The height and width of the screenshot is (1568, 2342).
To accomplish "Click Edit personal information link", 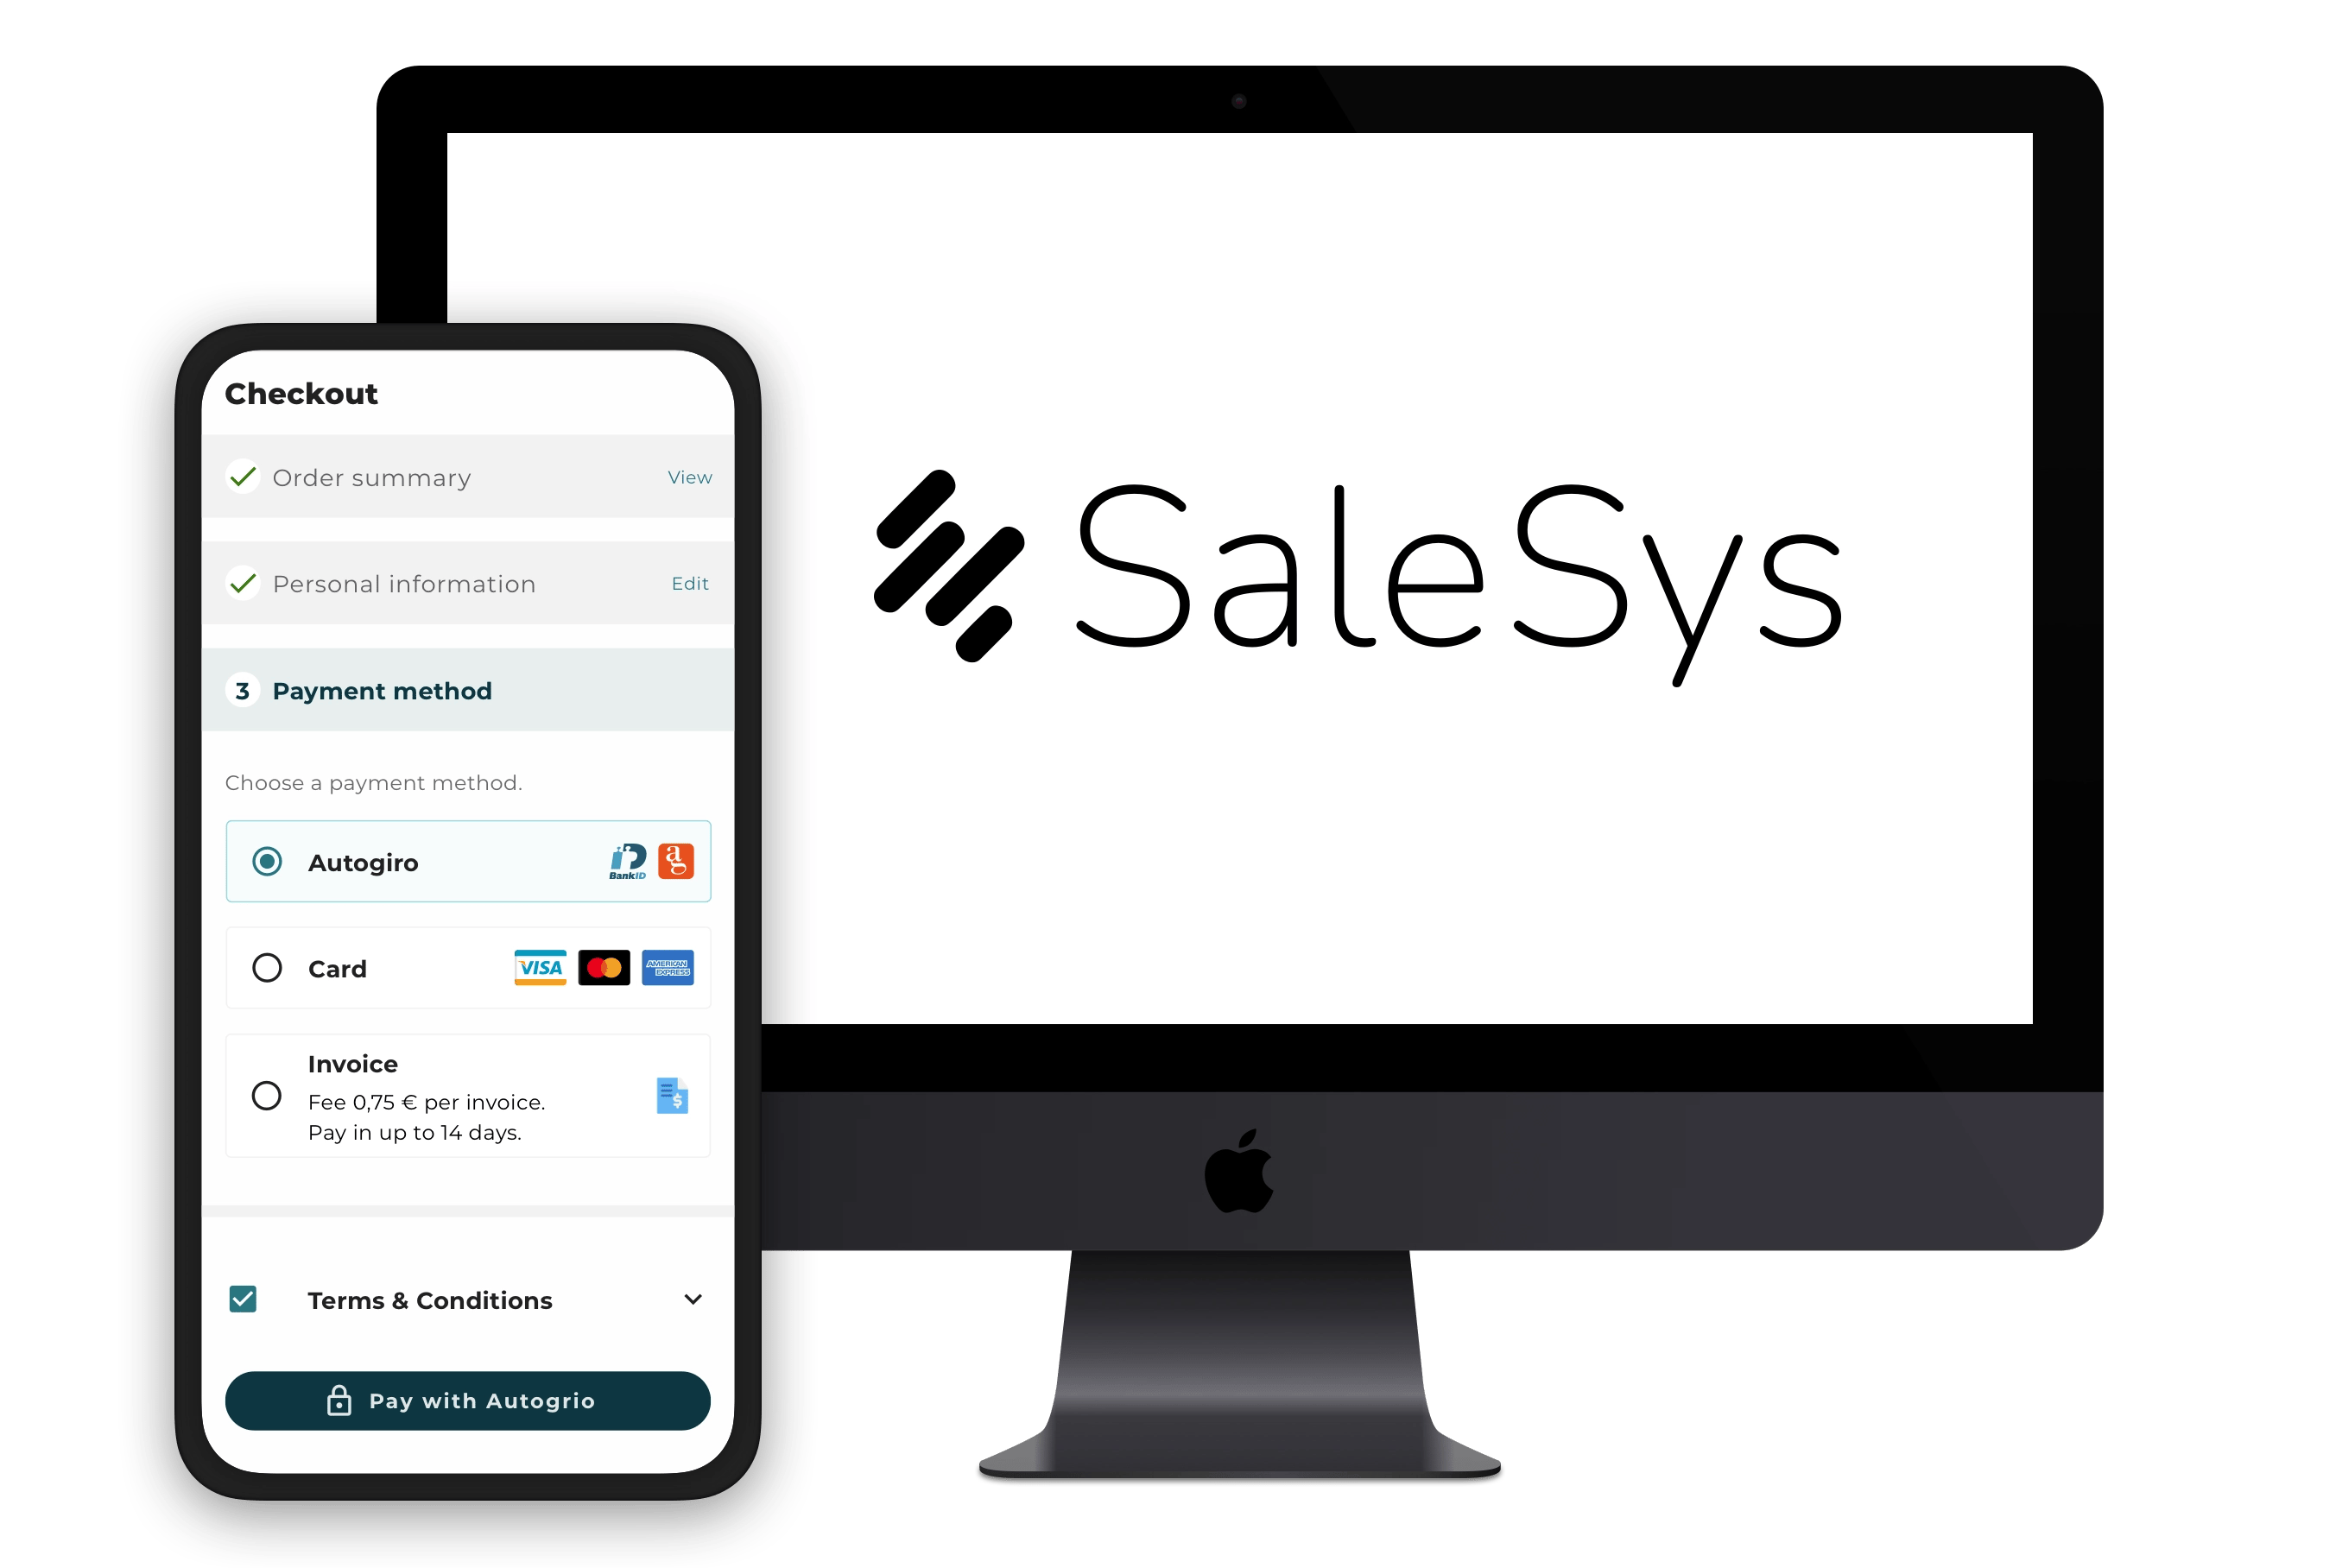I will click(693, 583).
